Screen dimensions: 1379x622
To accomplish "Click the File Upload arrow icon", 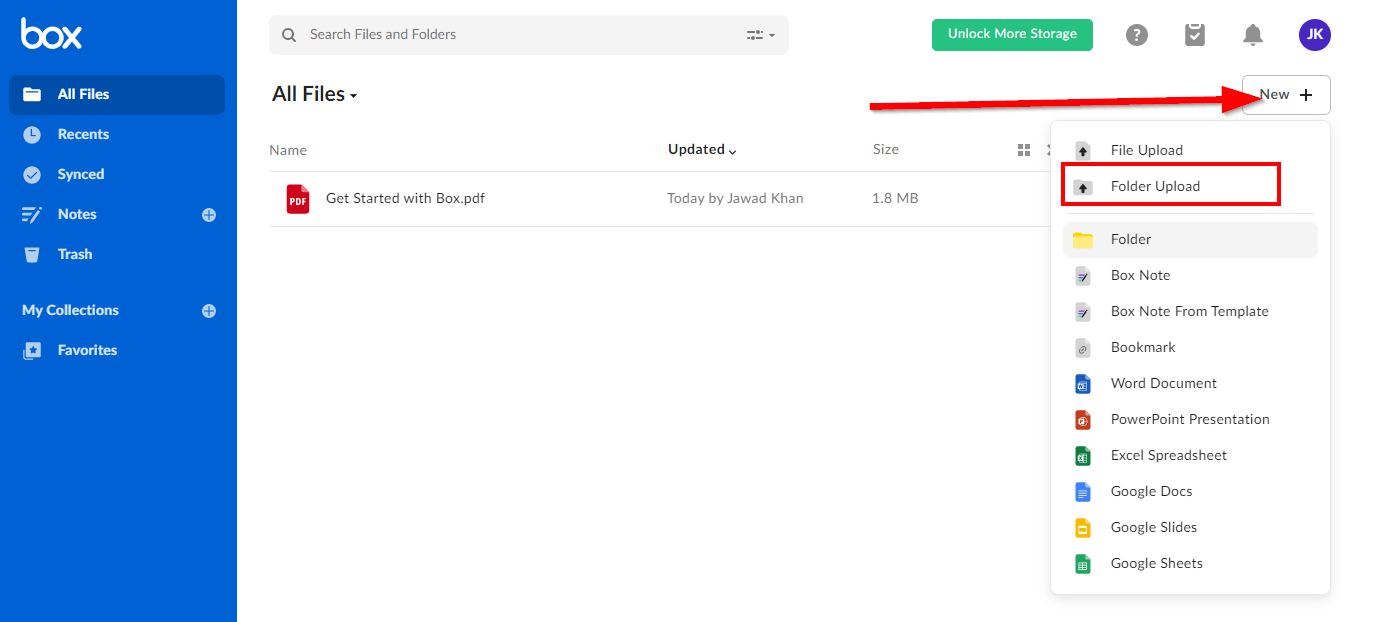I will (x=1083, y=151).
